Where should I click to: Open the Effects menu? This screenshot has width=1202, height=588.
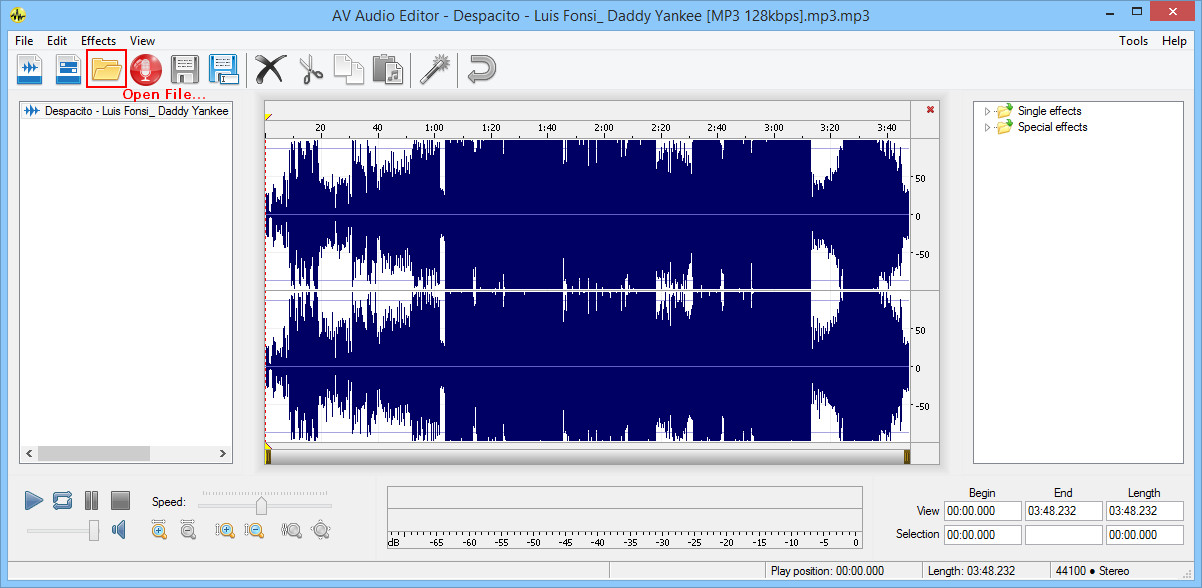pos(98,40)
